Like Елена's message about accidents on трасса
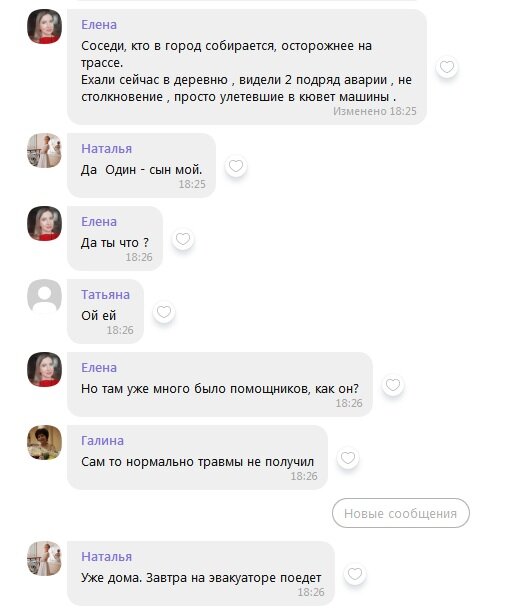The image size is (525, 611). tap(447, 67)
